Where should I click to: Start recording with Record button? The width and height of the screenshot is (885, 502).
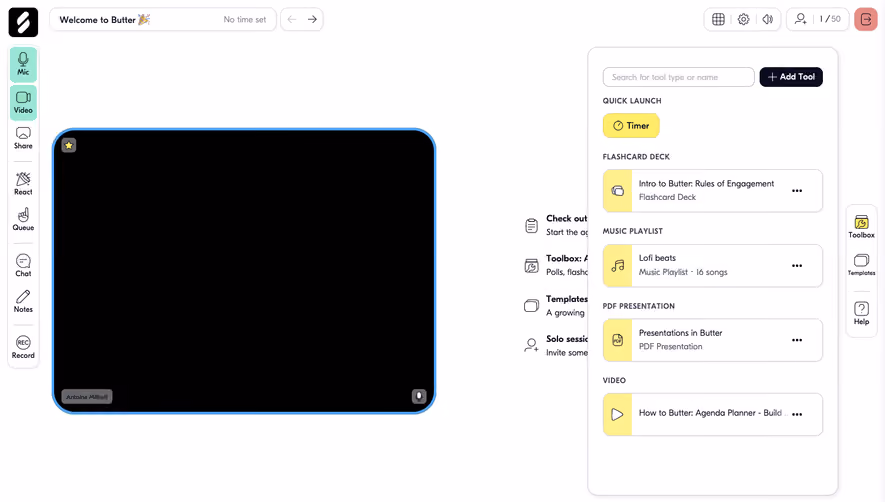click(x=23, y=347)
